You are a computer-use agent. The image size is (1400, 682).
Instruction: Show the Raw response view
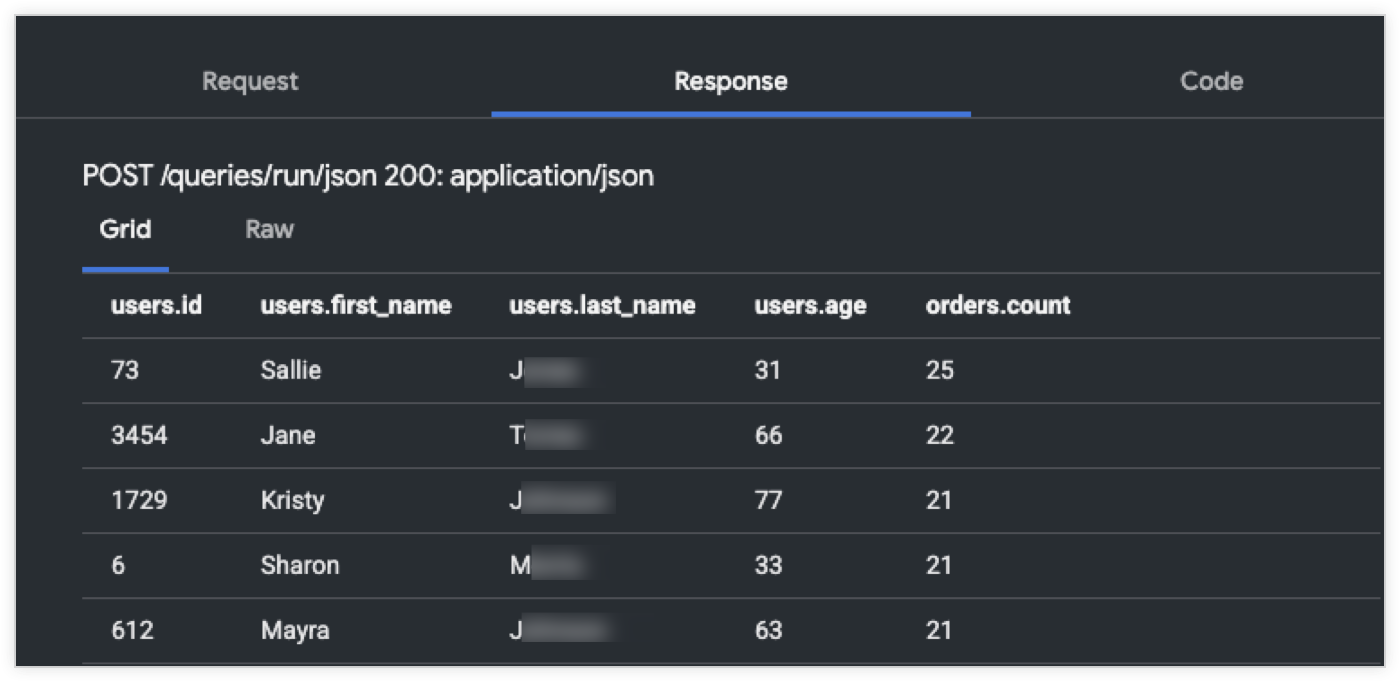269,230
